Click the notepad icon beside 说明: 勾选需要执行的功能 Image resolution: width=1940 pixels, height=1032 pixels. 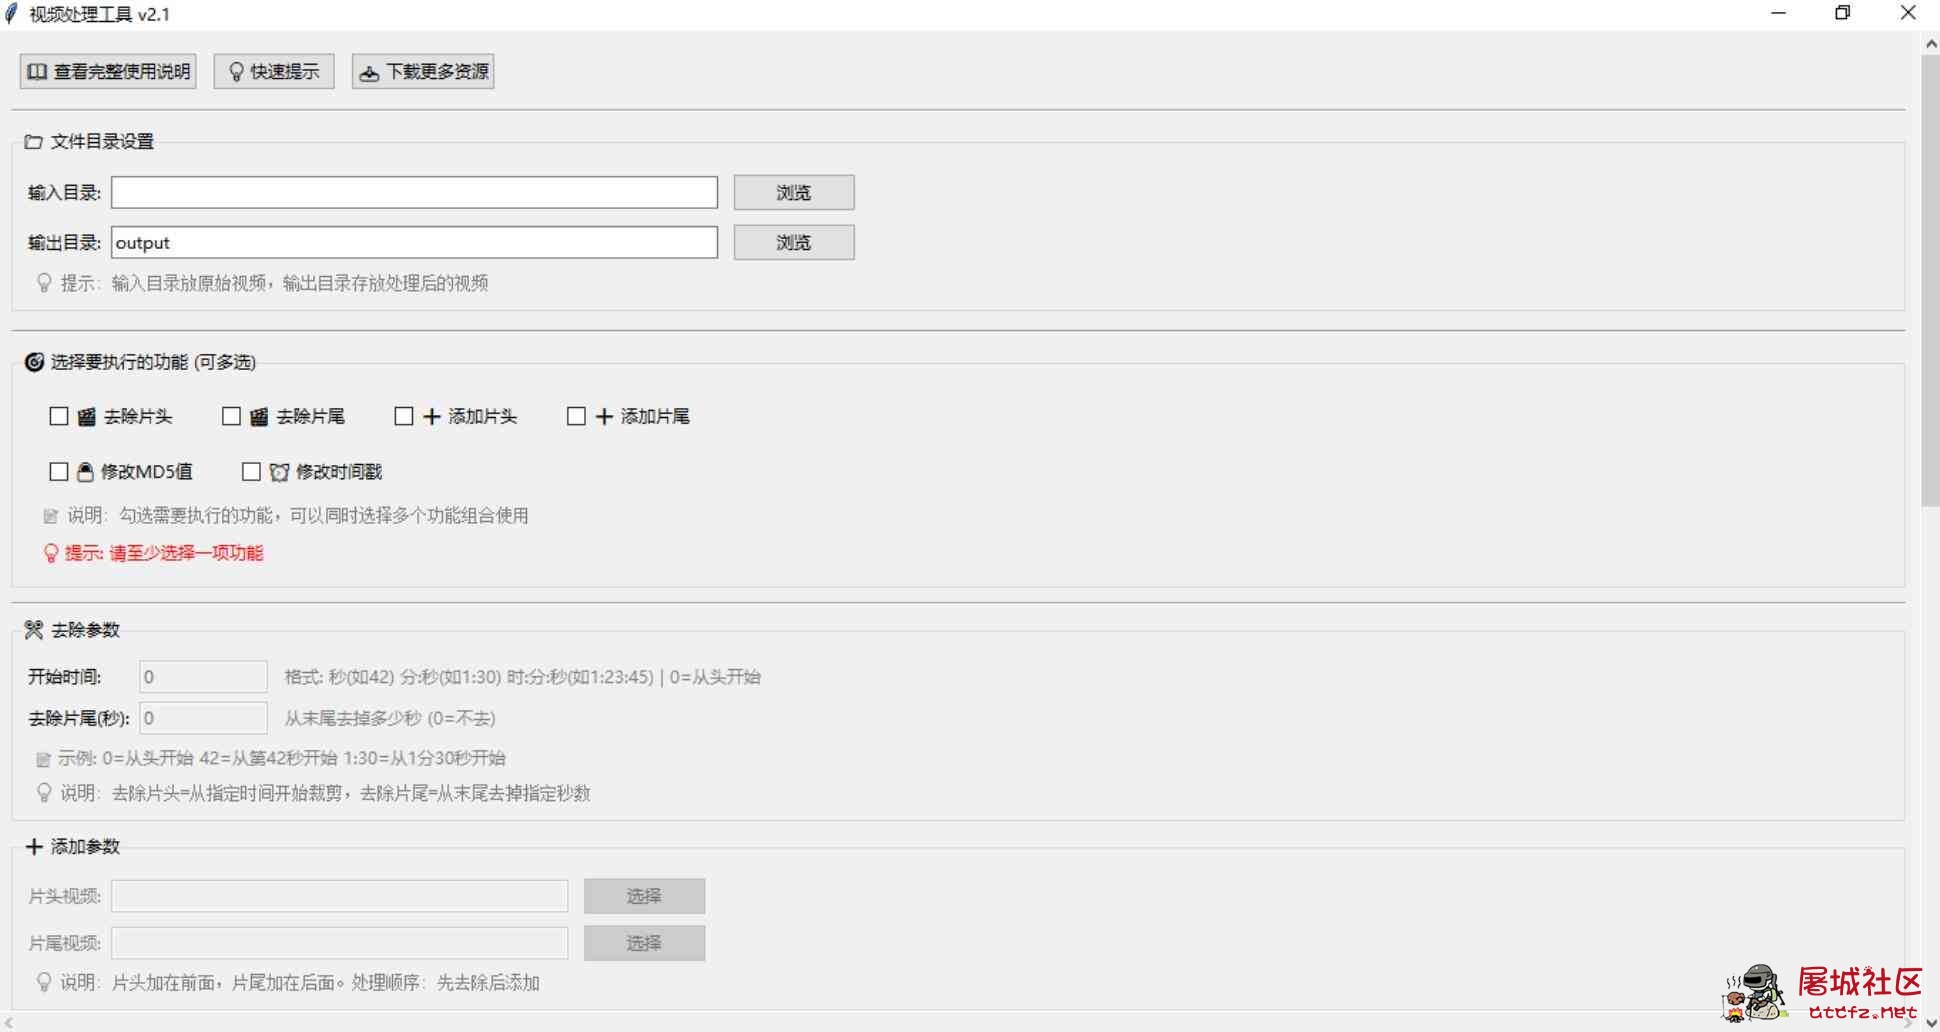click(x=50, y=516)
